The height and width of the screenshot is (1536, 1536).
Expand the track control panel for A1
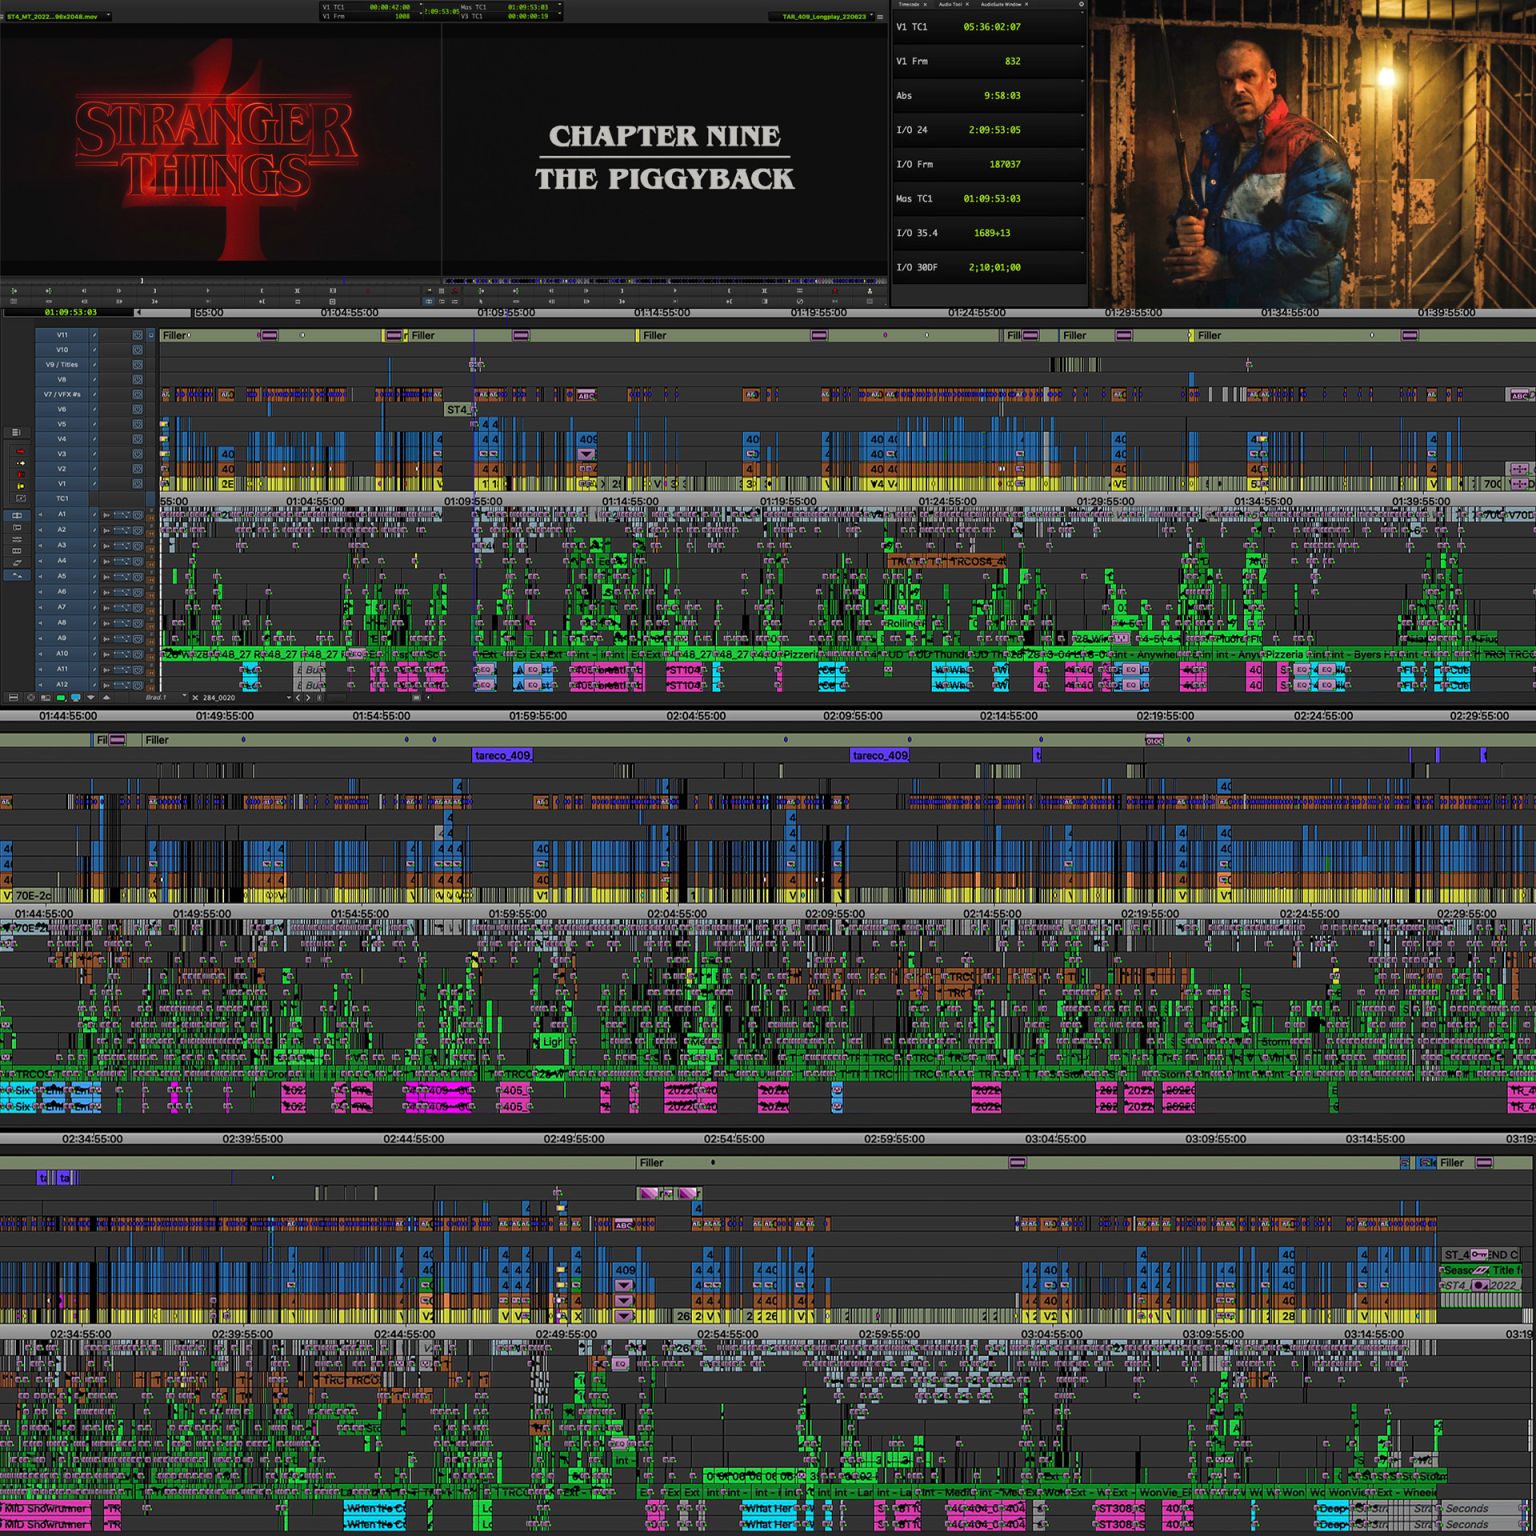pos(41,514)
